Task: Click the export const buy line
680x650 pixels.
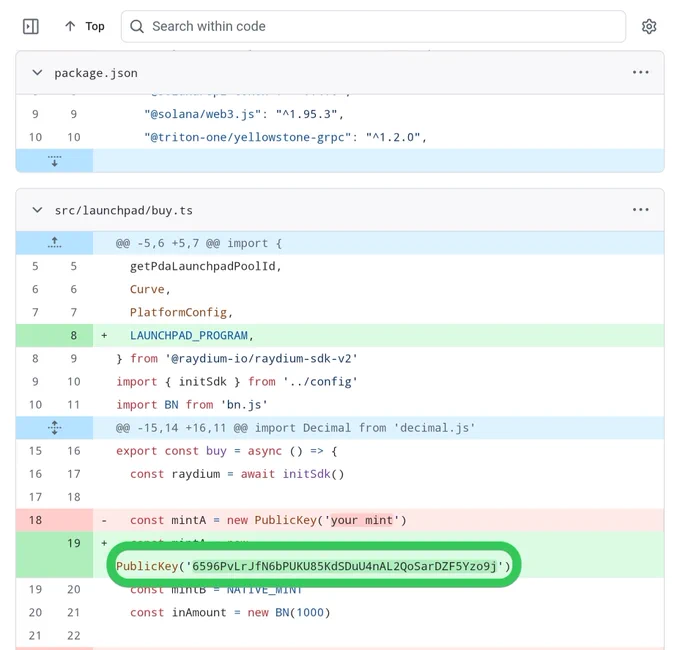Action: pyautogui.click(x=340, y=451)
